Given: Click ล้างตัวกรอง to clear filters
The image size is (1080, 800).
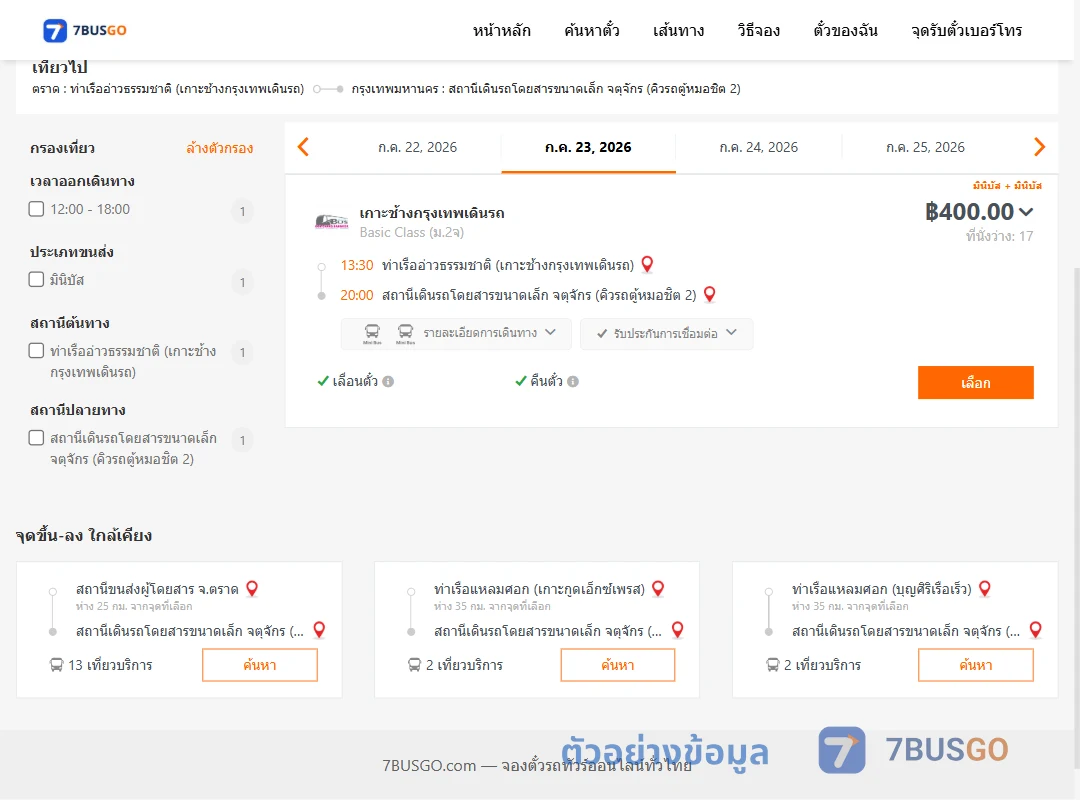Looking at the screenshot, I should 220,148.
